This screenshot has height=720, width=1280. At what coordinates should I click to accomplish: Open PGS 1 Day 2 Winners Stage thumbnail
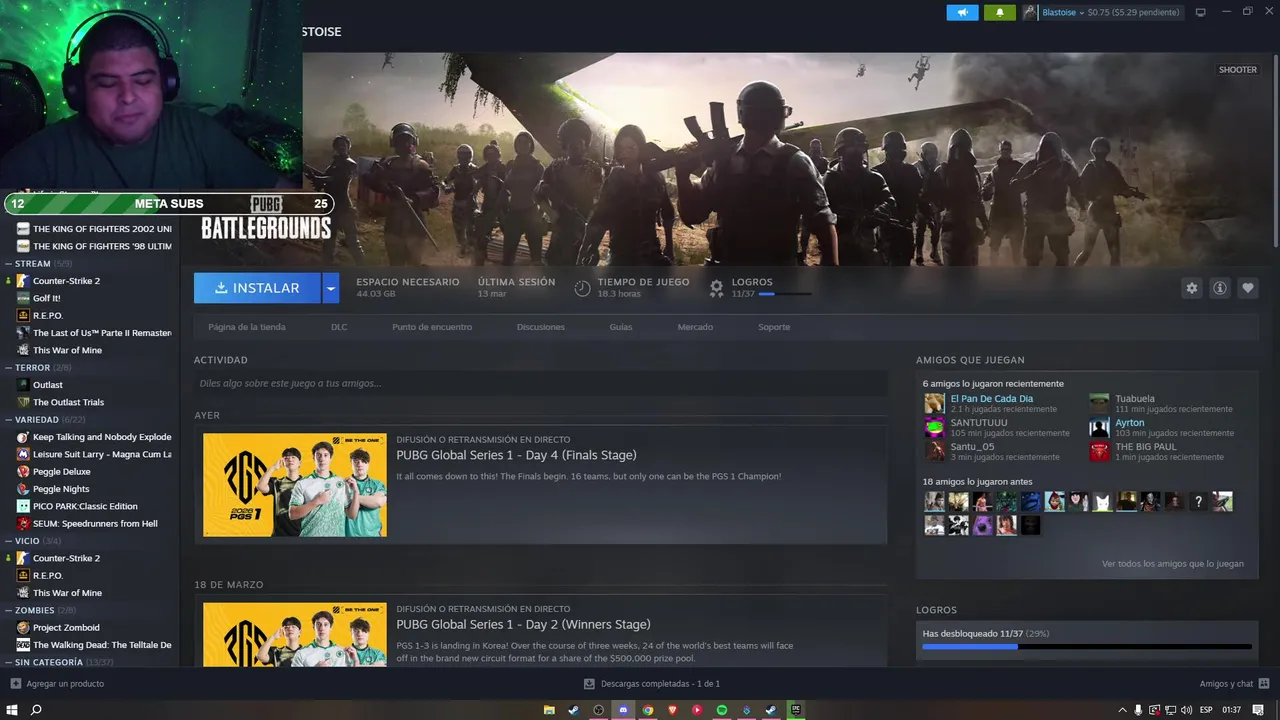tap(295, 634)
